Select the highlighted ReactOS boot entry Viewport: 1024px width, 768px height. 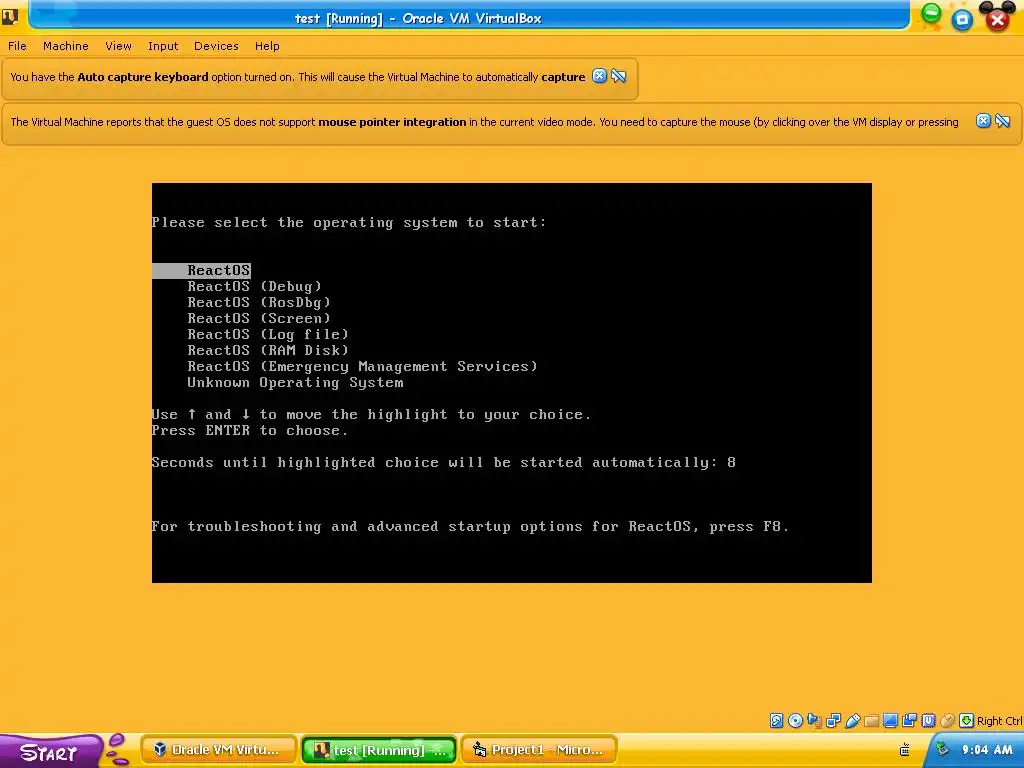click(201, 270)
